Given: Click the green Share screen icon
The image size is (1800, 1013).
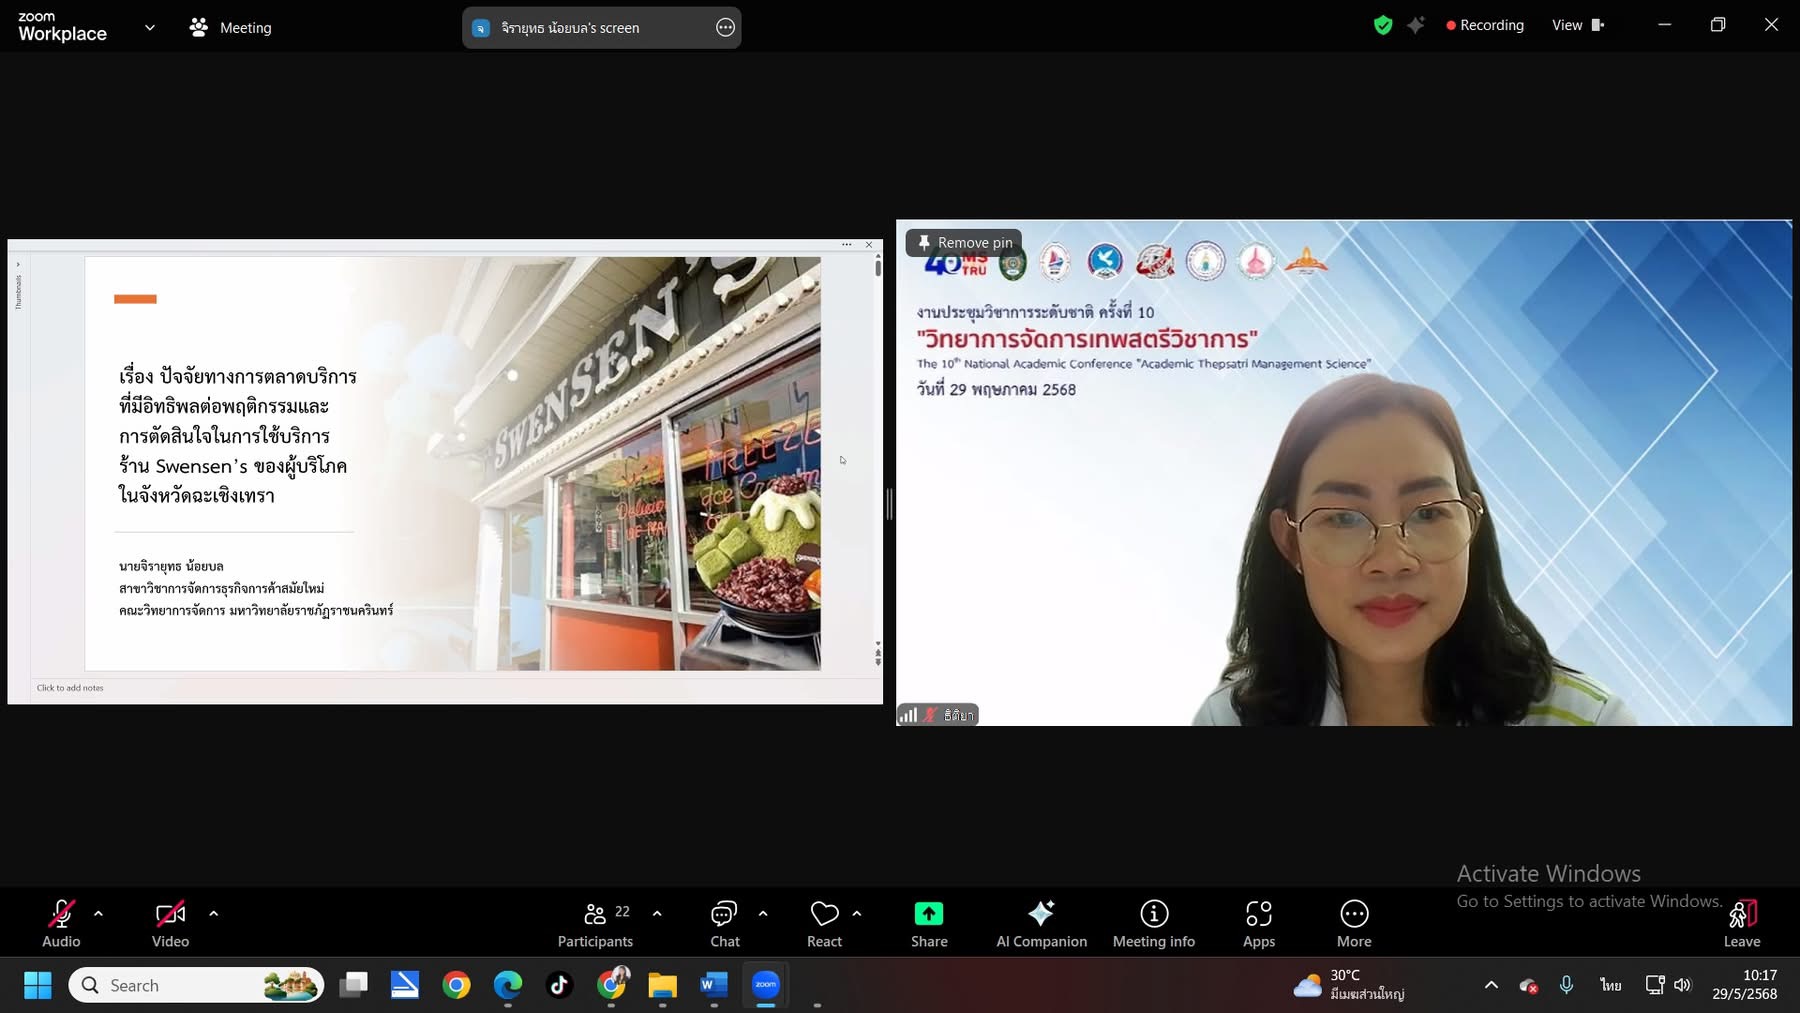Looking at the screenshot, I should click(x=928, y=914).
